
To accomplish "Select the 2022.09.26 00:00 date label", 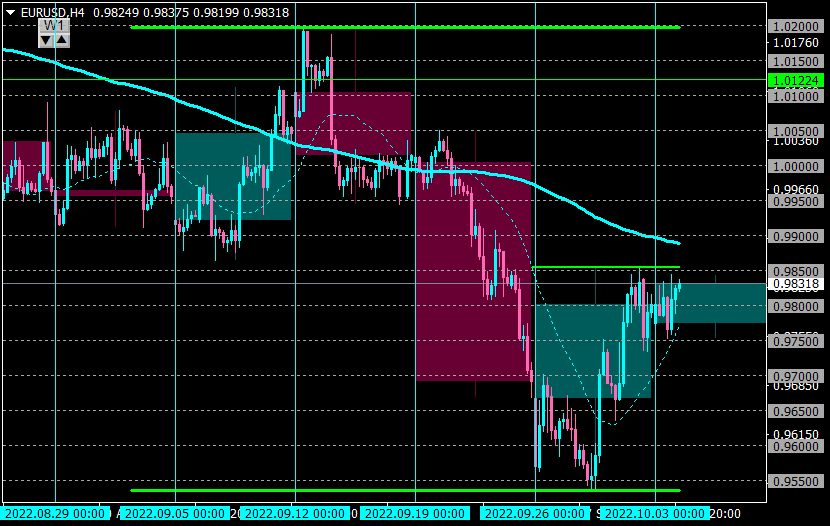I will coord(535,514).
